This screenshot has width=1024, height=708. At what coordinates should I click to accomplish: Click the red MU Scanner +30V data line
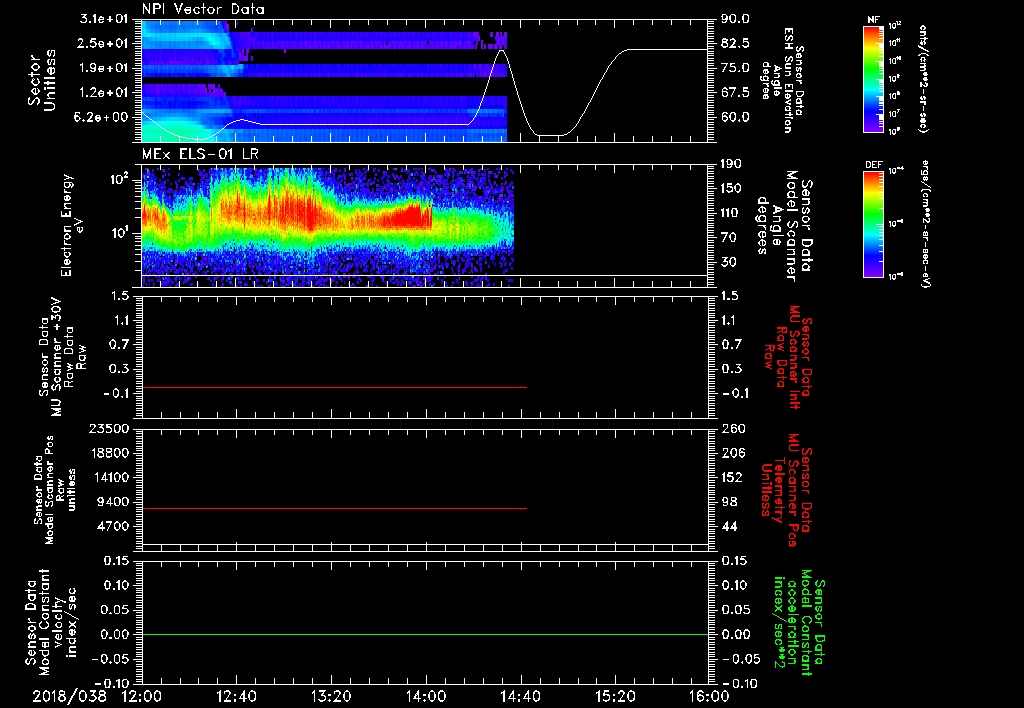pos(334,388)
